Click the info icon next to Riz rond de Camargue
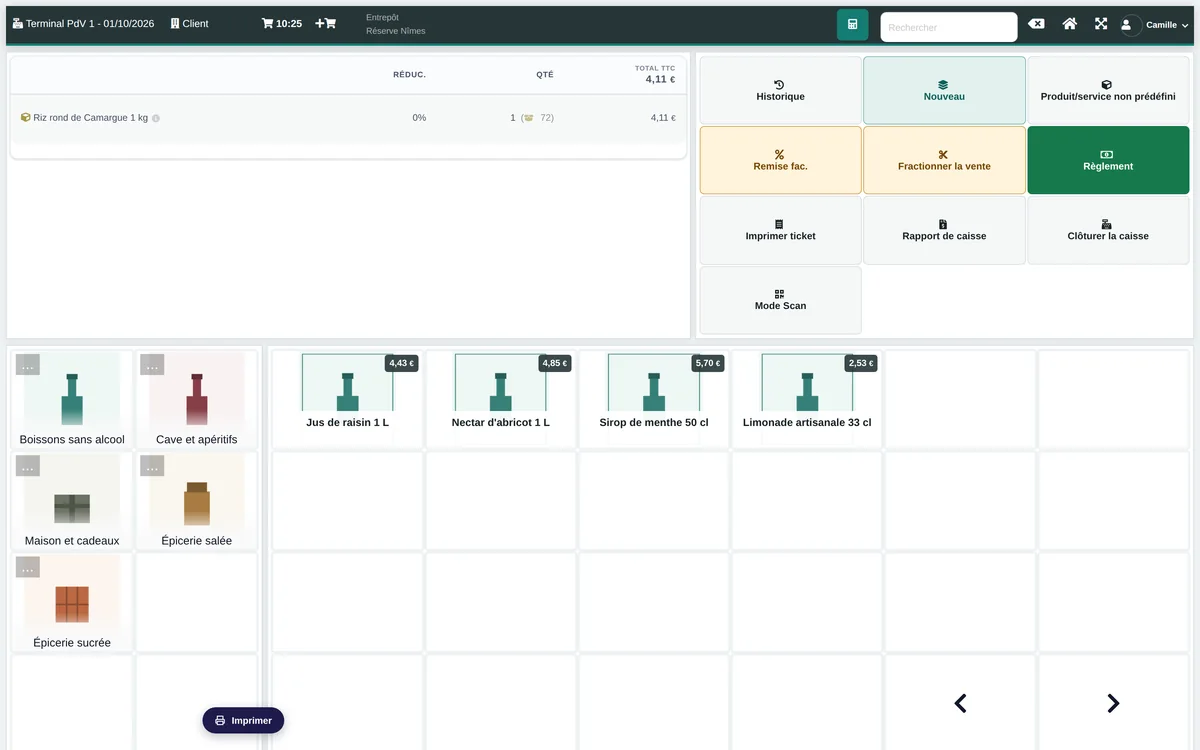 pos(156,118)
